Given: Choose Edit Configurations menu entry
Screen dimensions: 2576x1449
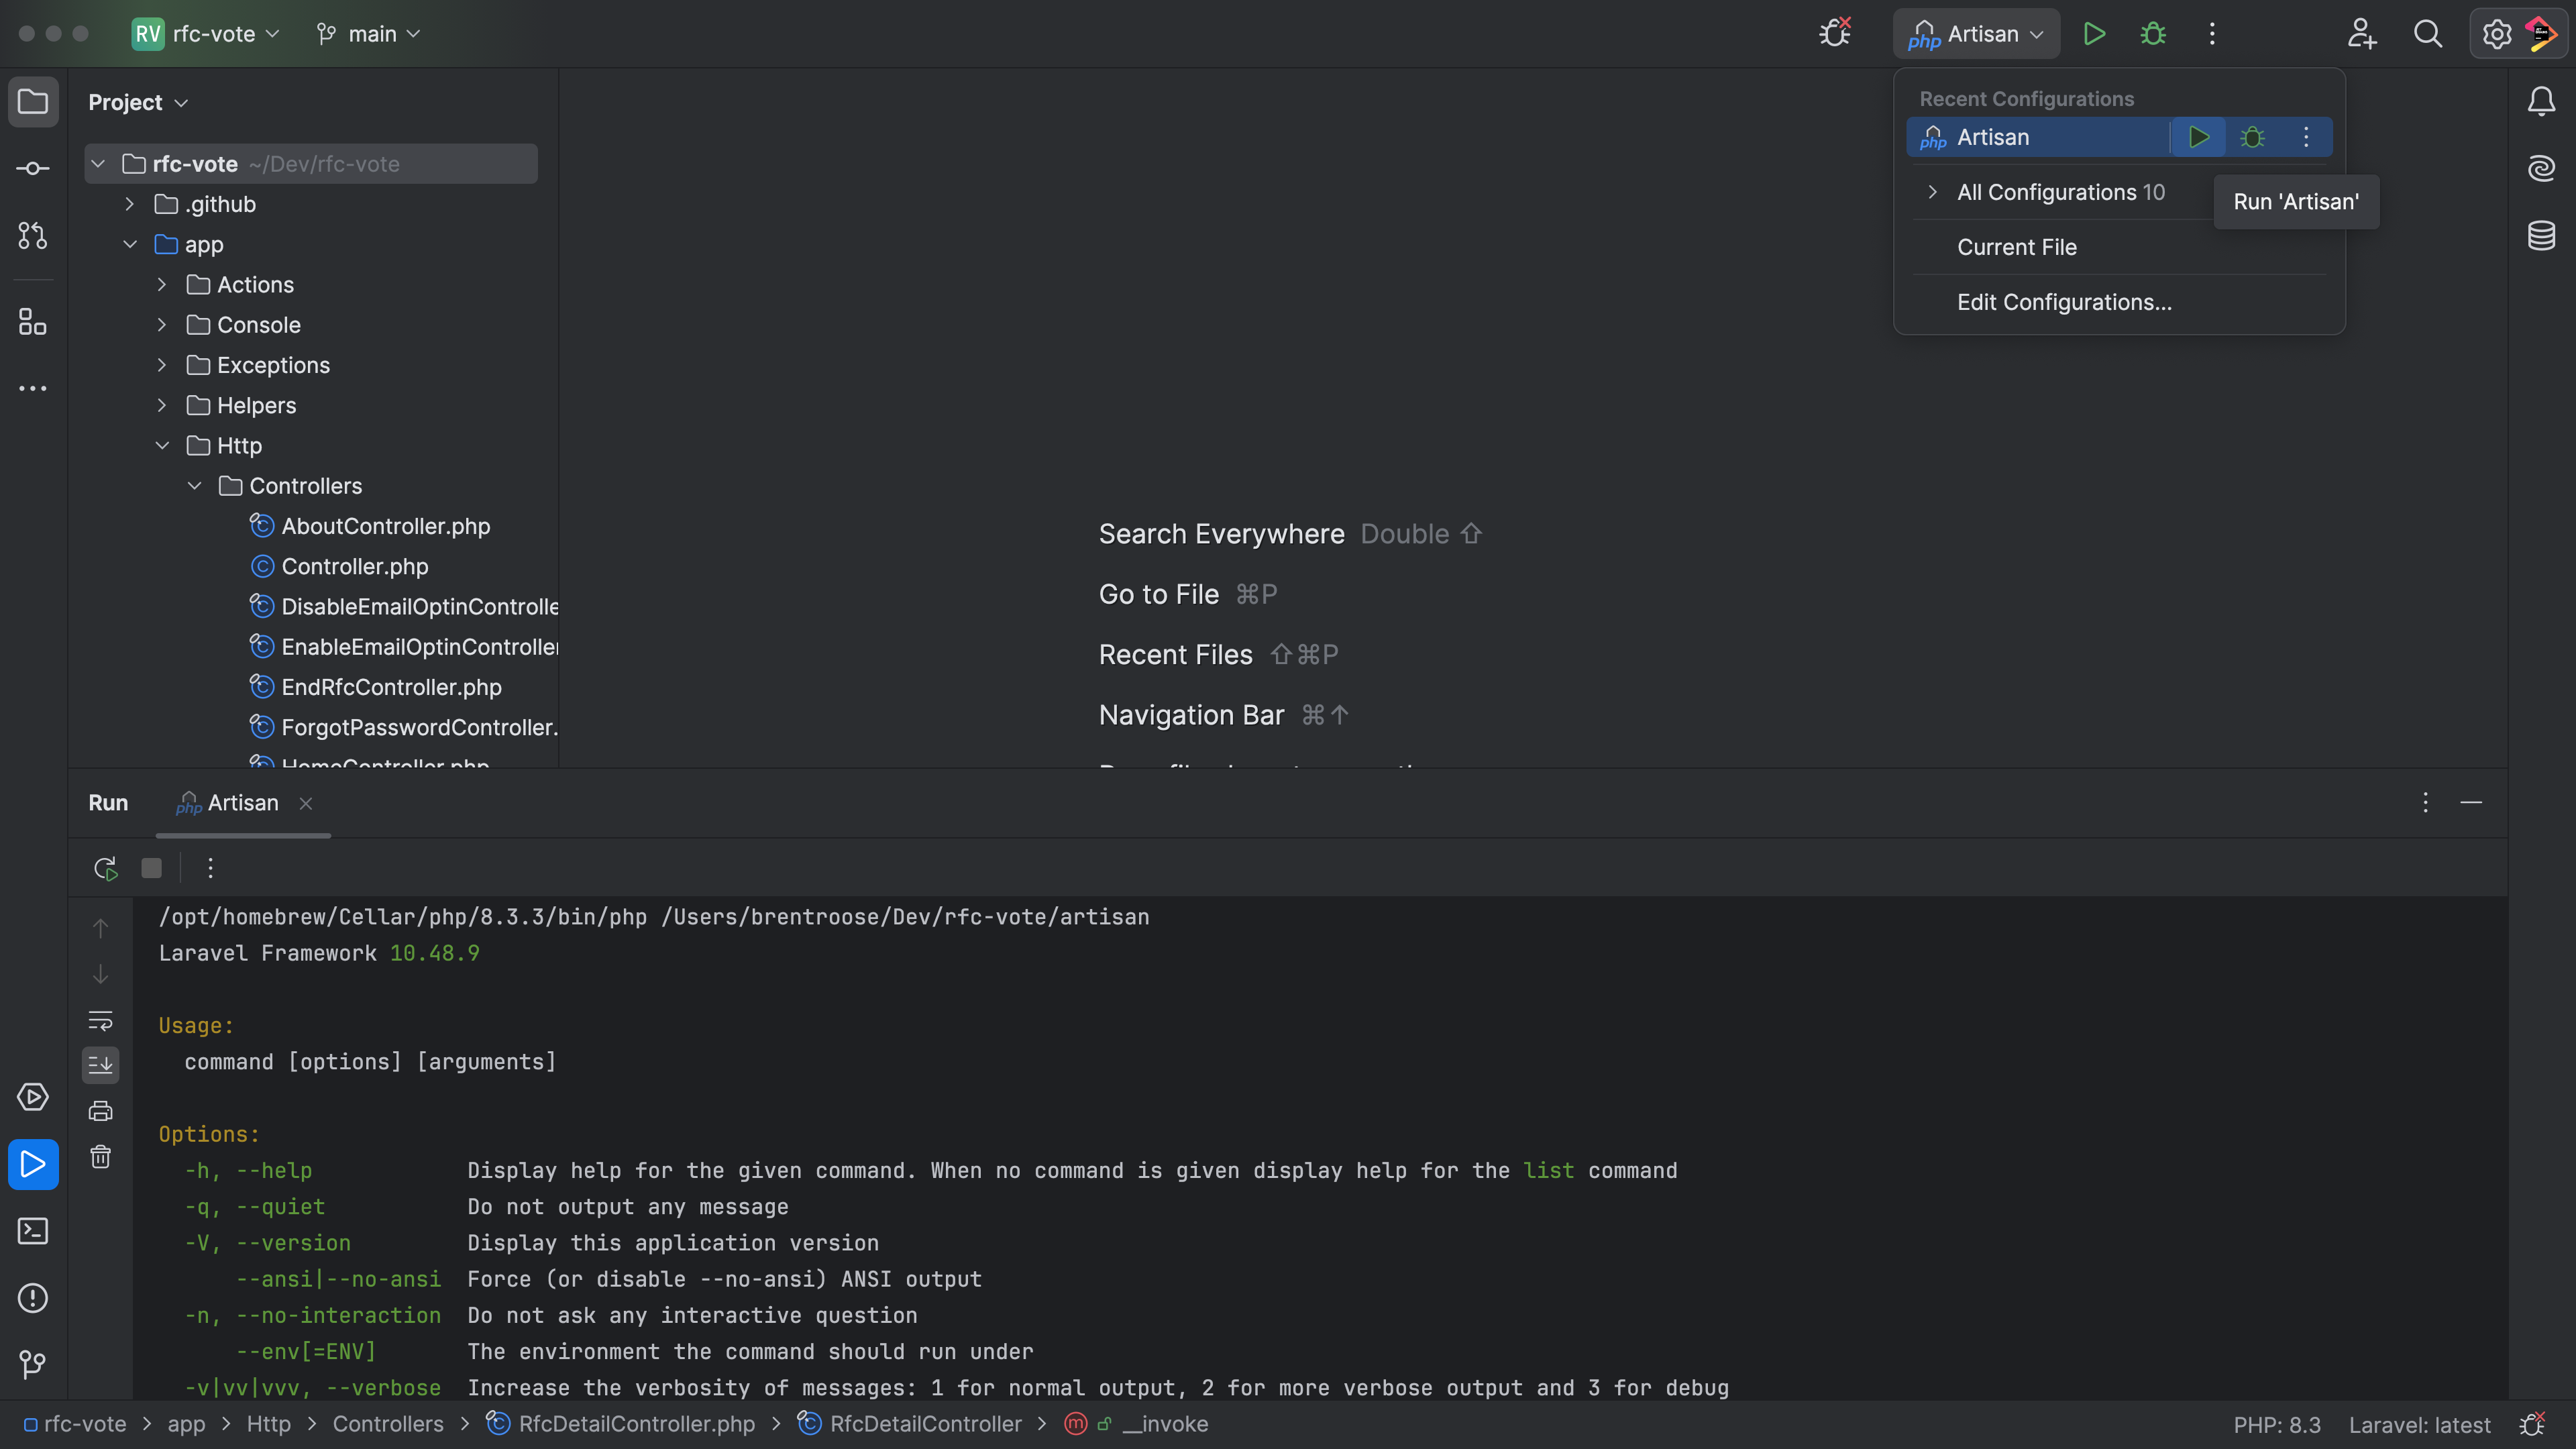Looking at the screenshot, I should pos(2064,302).
